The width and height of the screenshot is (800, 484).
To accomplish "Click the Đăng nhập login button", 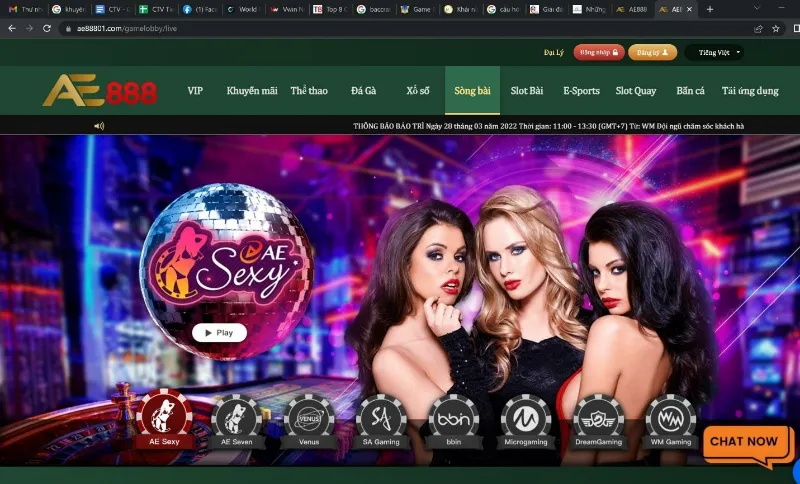I will click(599, 52).
